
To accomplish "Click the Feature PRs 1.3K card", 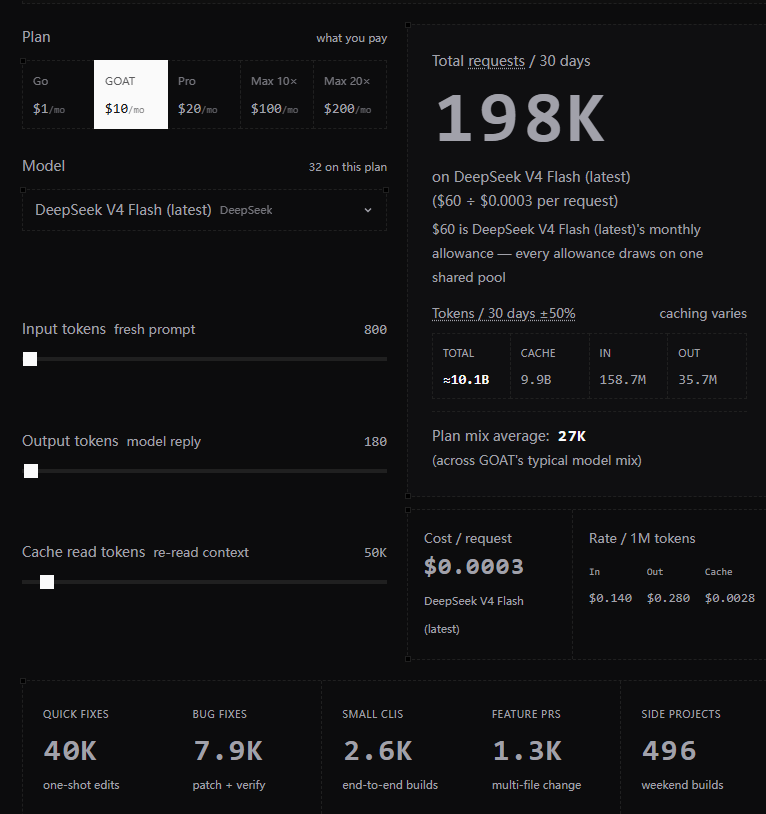I will pos(545,750).
